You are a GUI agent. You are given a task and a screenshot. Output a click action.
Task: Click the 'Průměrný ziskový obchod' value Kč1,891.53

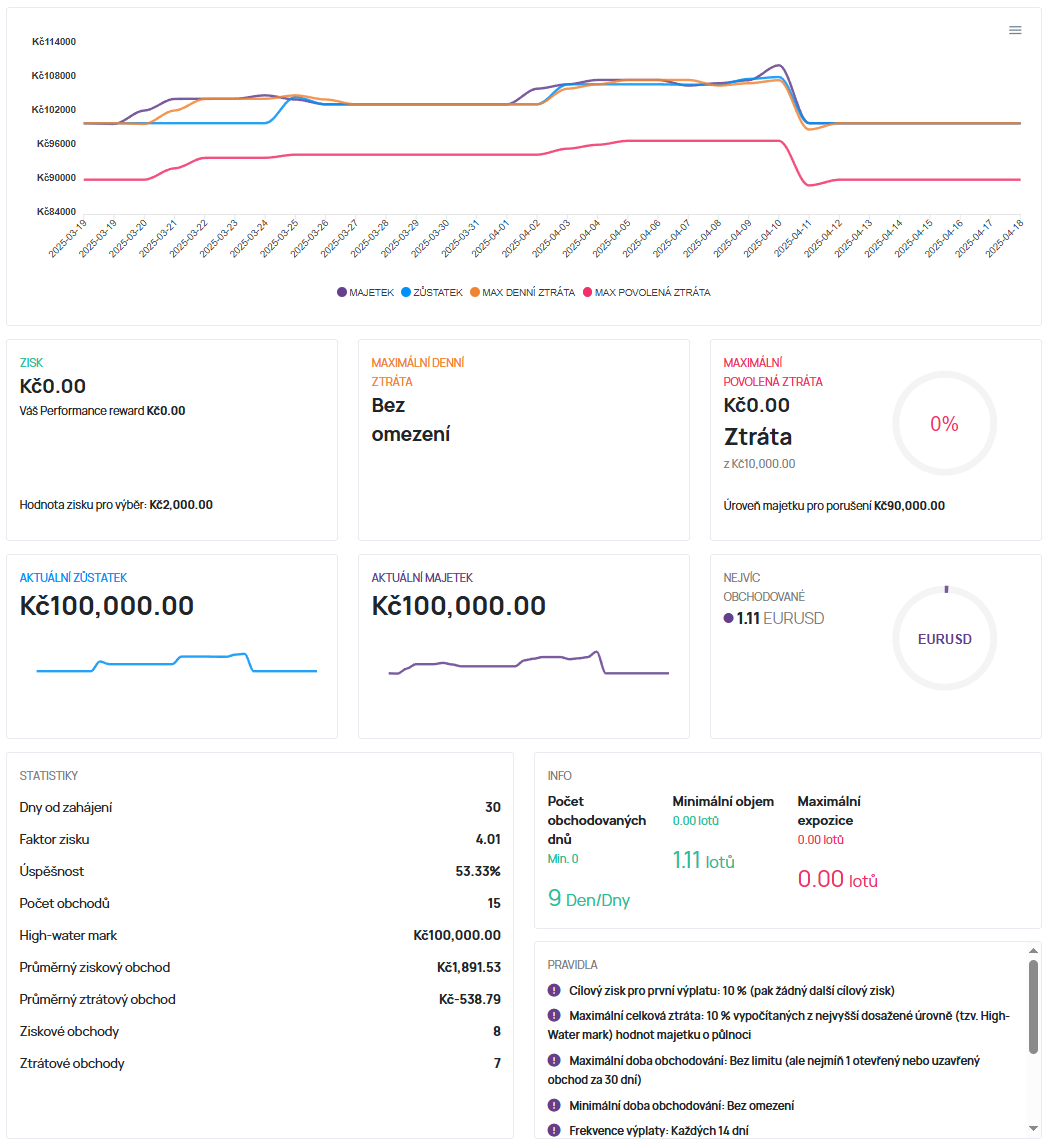coord(469,967)
